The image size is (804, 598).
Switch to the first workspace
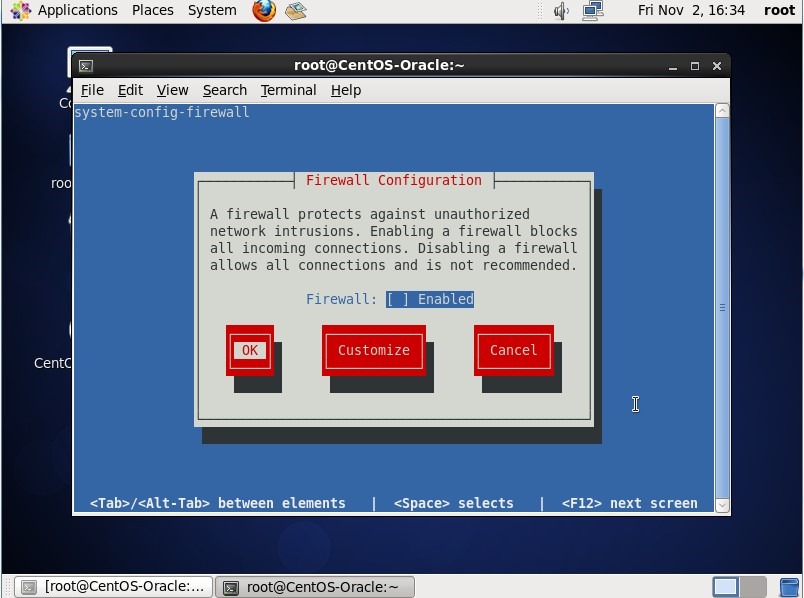[725, 587]
